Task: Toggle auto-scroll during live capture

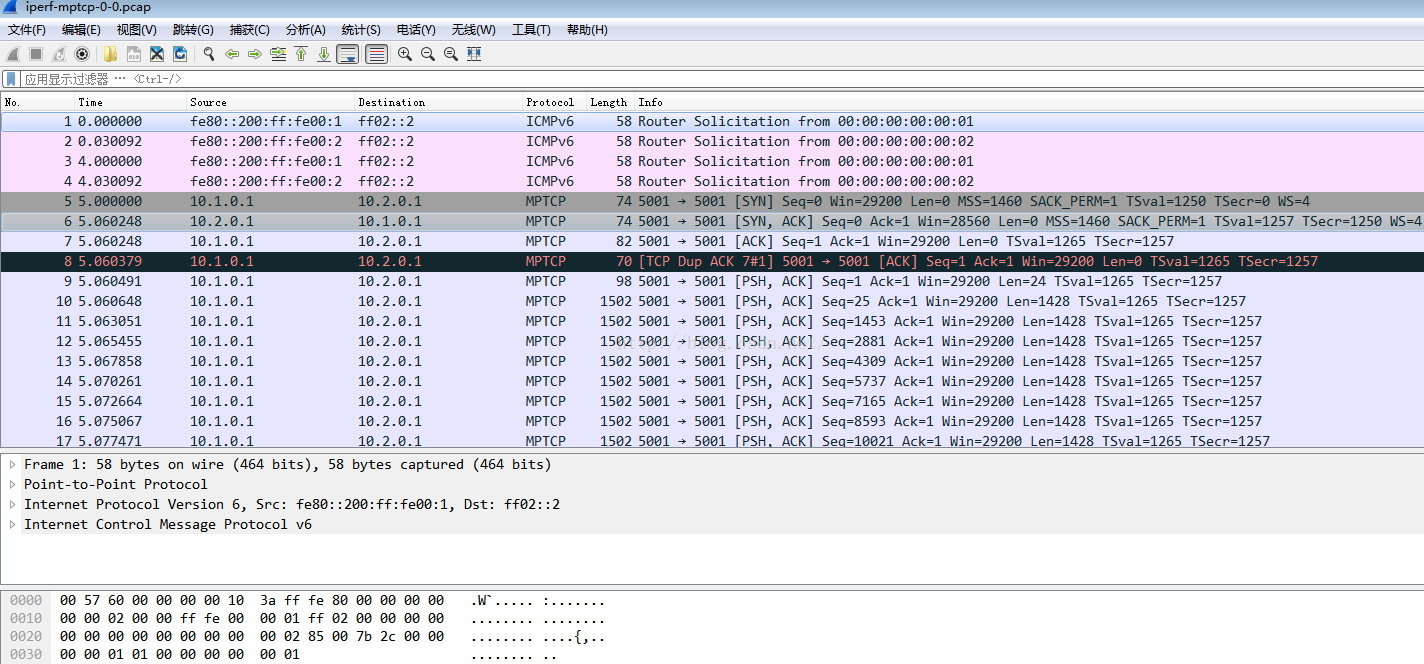Action: 348,54
